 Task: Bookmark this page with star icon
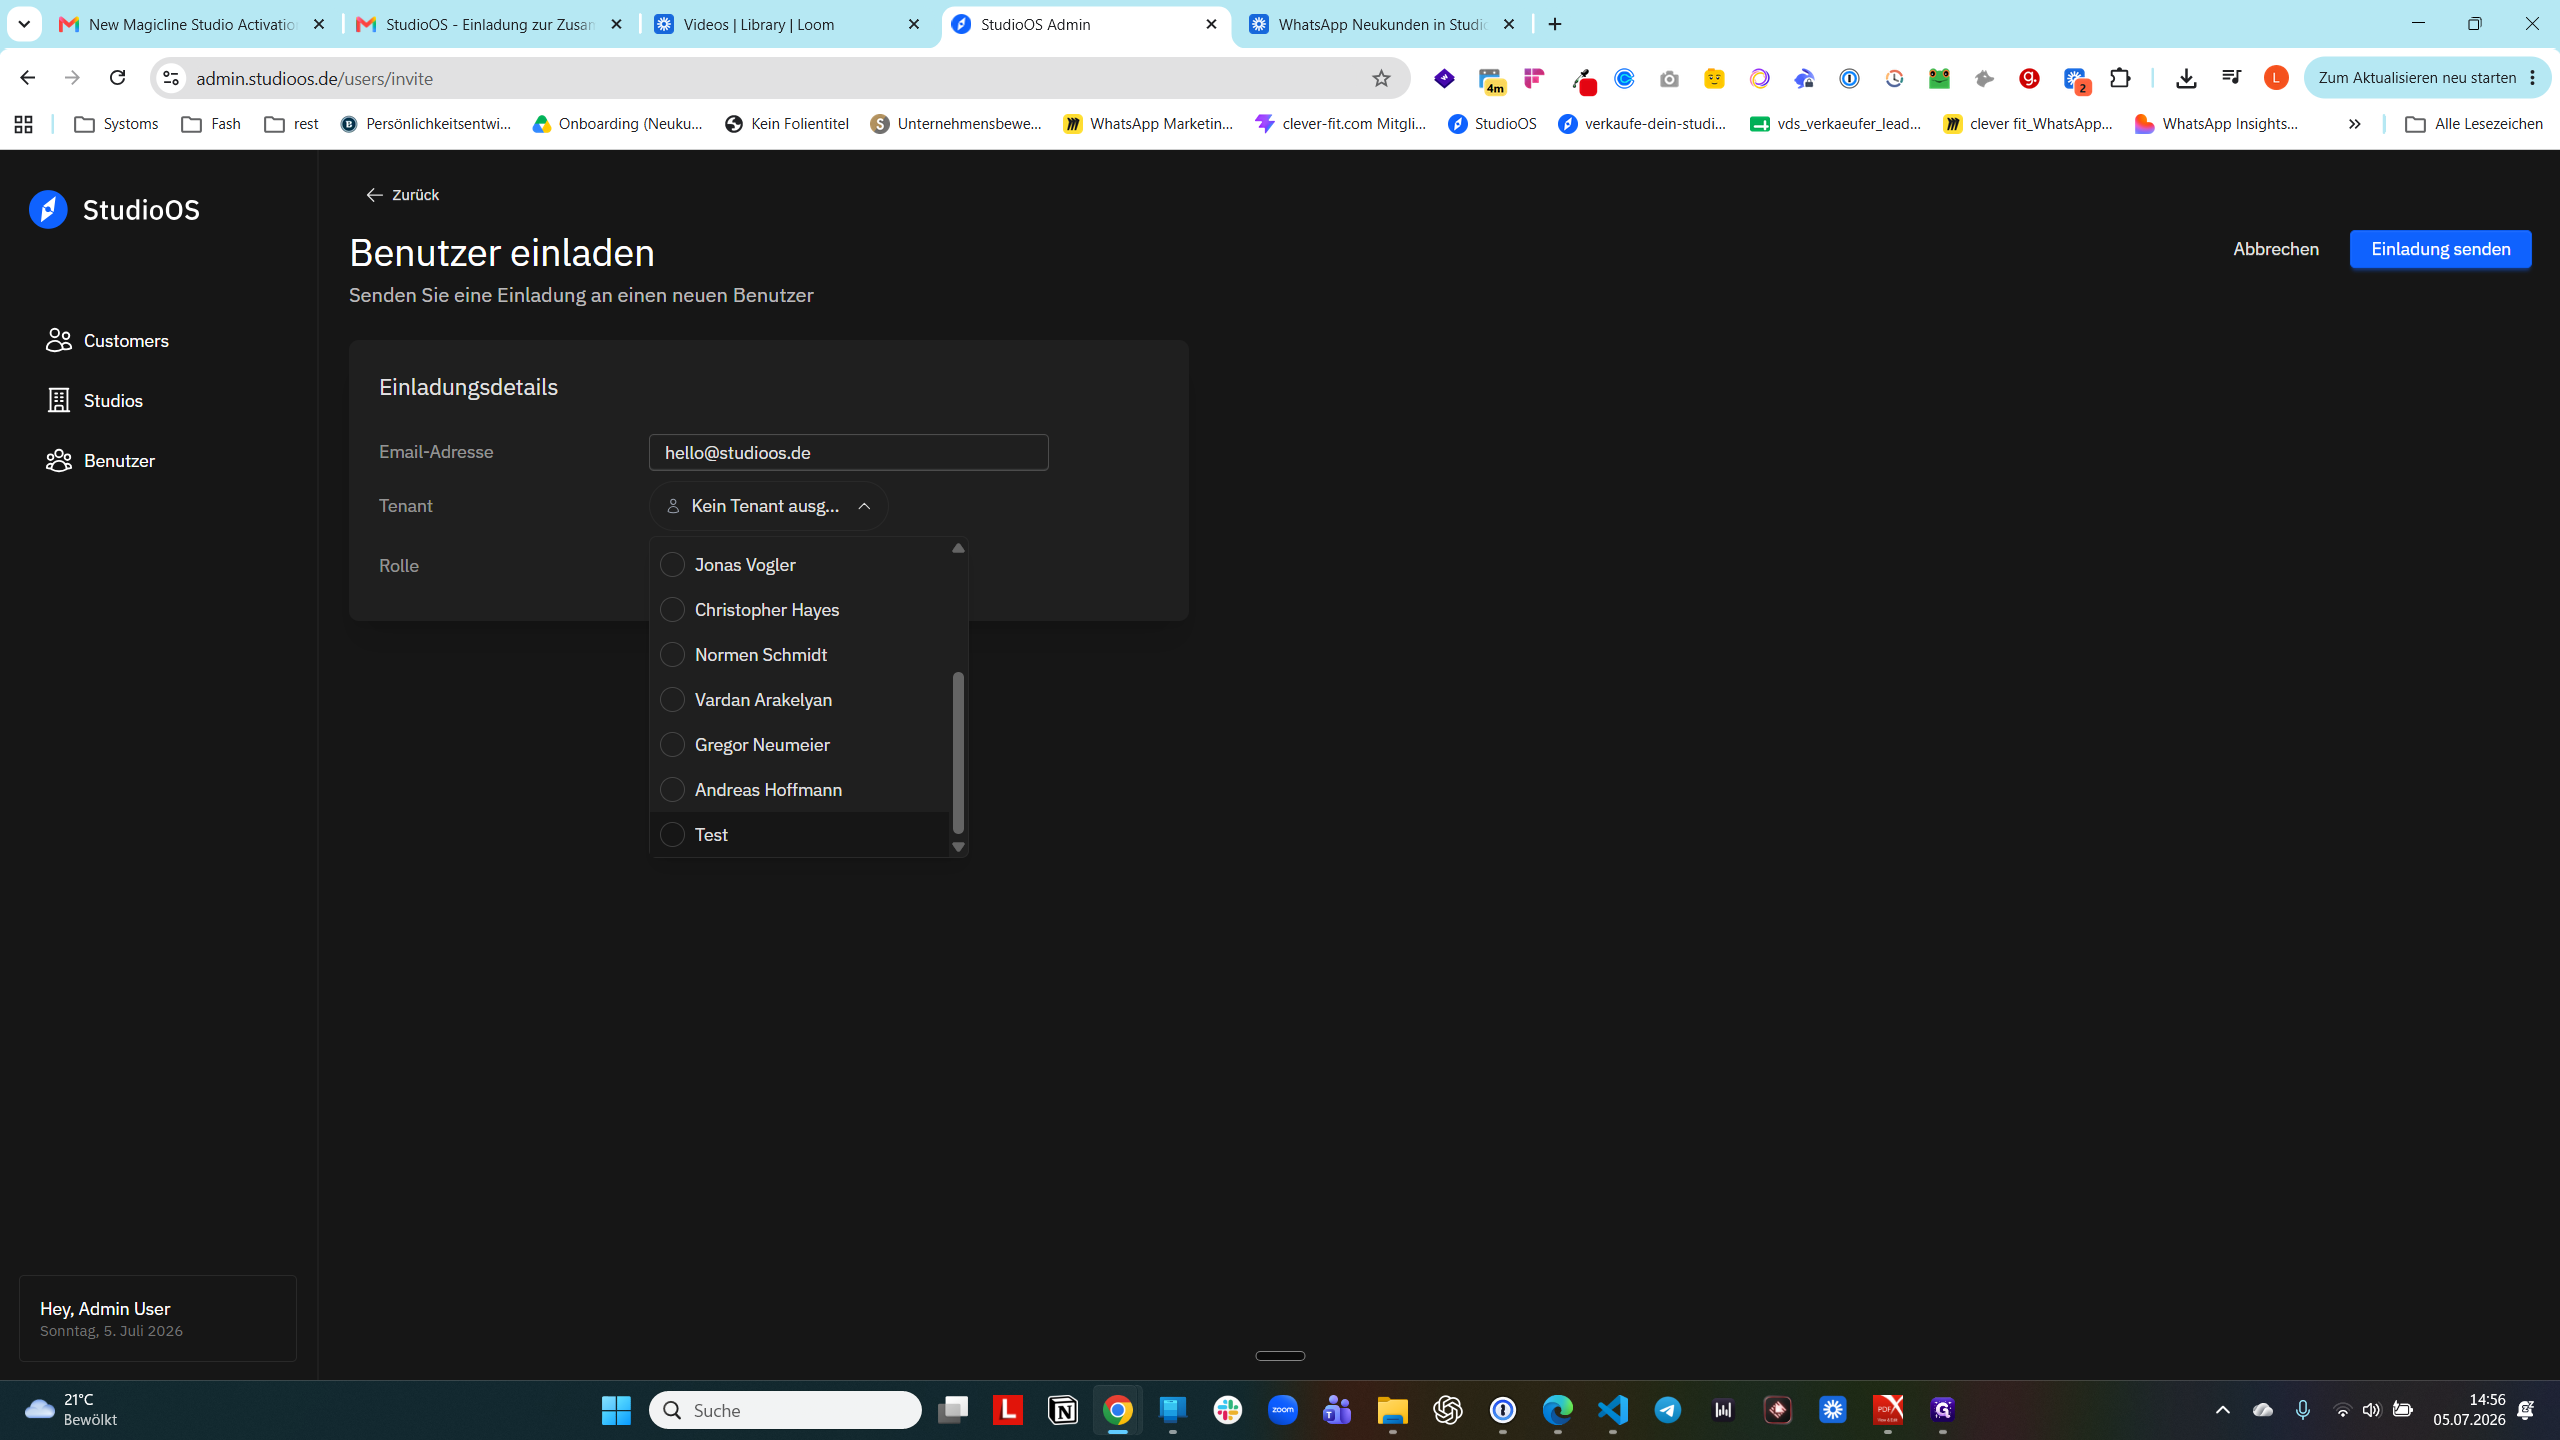1381,78
